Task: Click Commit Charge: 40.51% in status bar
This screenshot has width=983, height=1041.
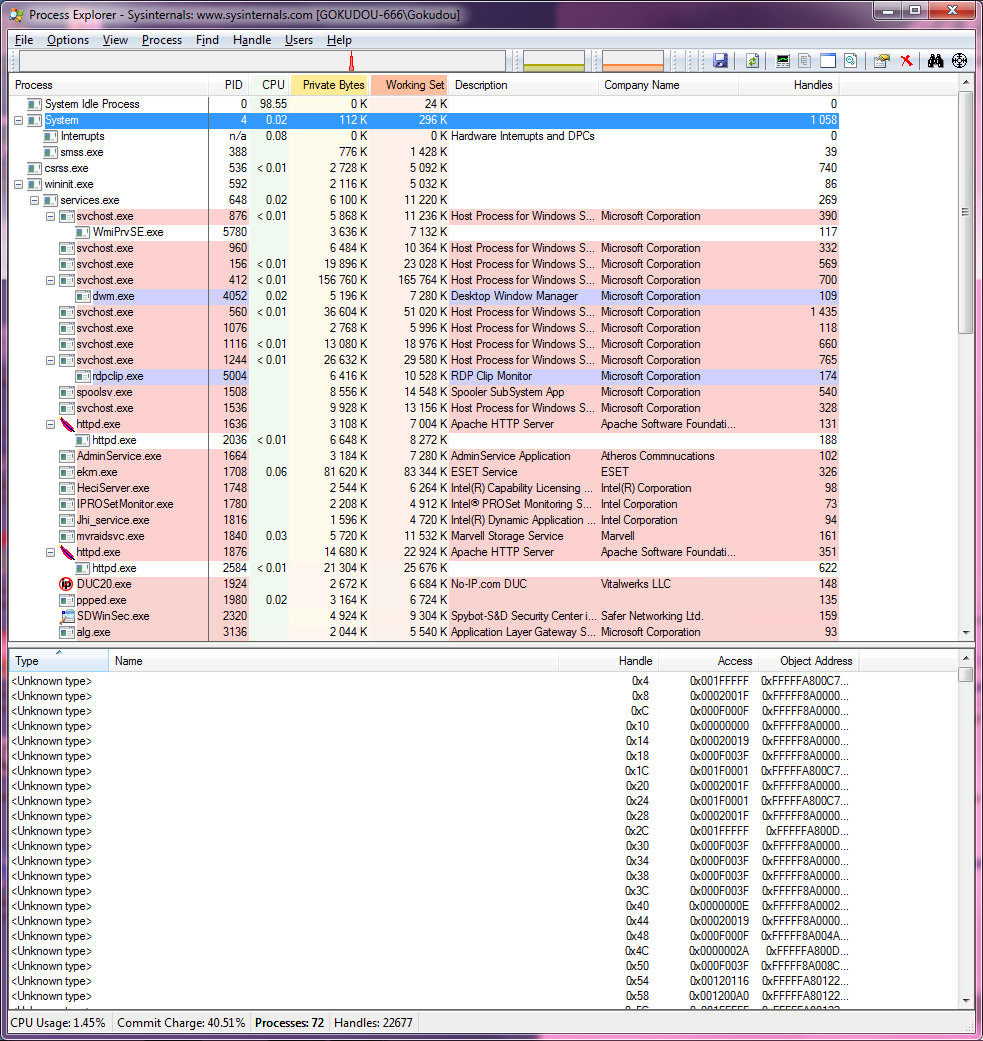Action: point(181,1023)
